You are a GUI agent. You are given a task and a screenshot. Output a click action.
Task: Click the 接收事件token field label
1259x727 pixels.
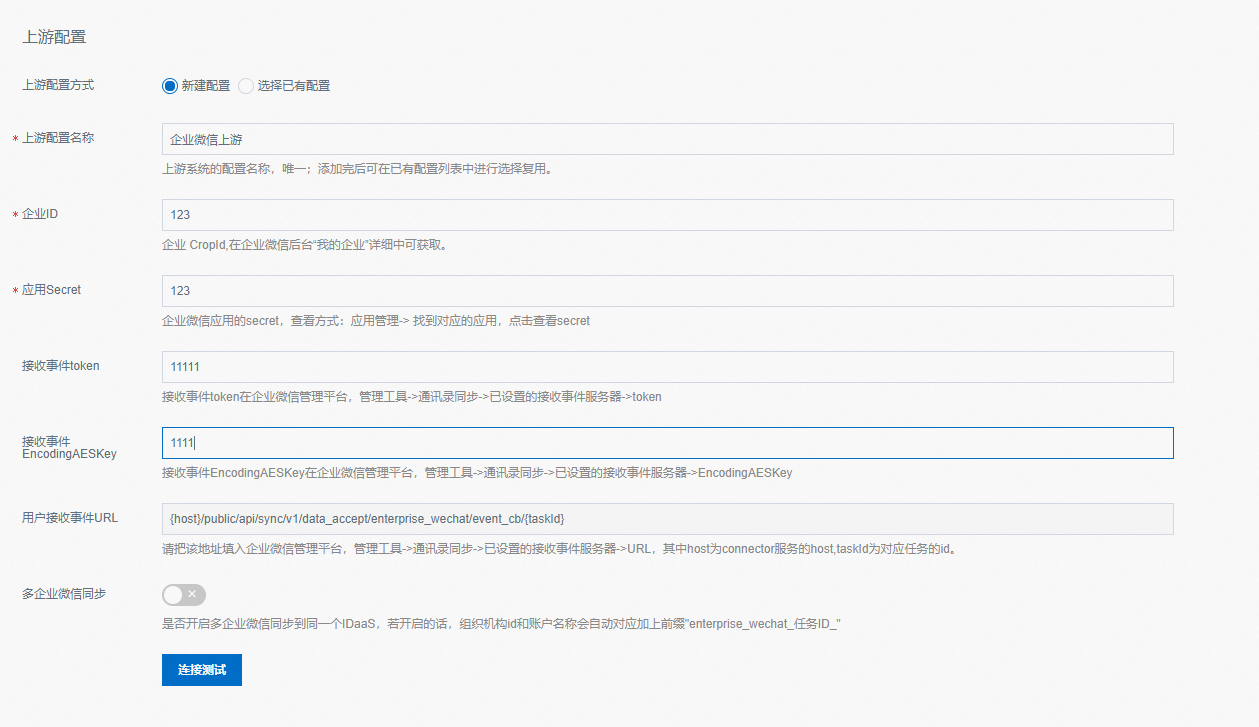click(x=61, y=366)
